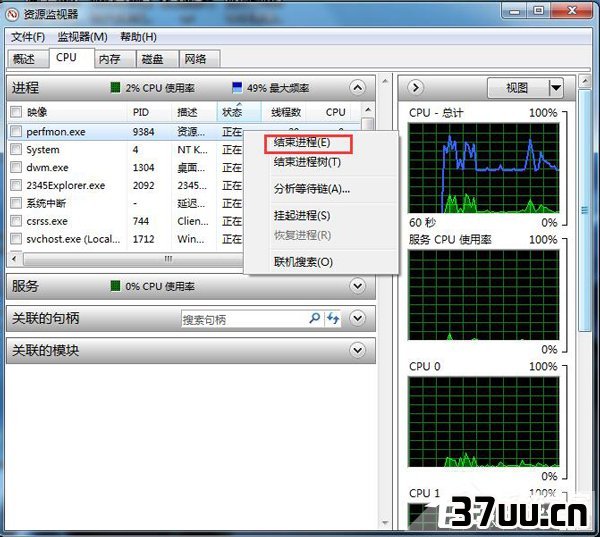600x537 pixels.
Task: Open the 视图 dropdown arrow
Action: click(x=556, y=88)
